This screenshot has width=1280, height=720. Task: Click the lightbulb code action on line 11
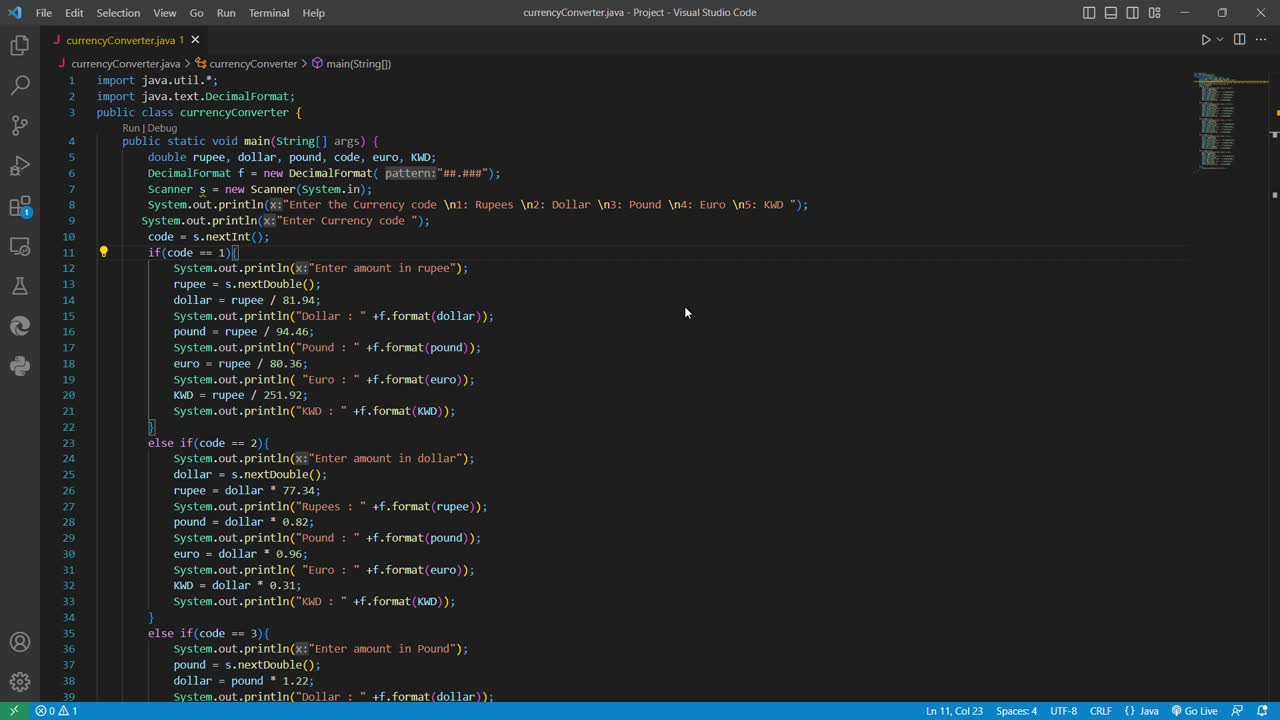point(103,252)
